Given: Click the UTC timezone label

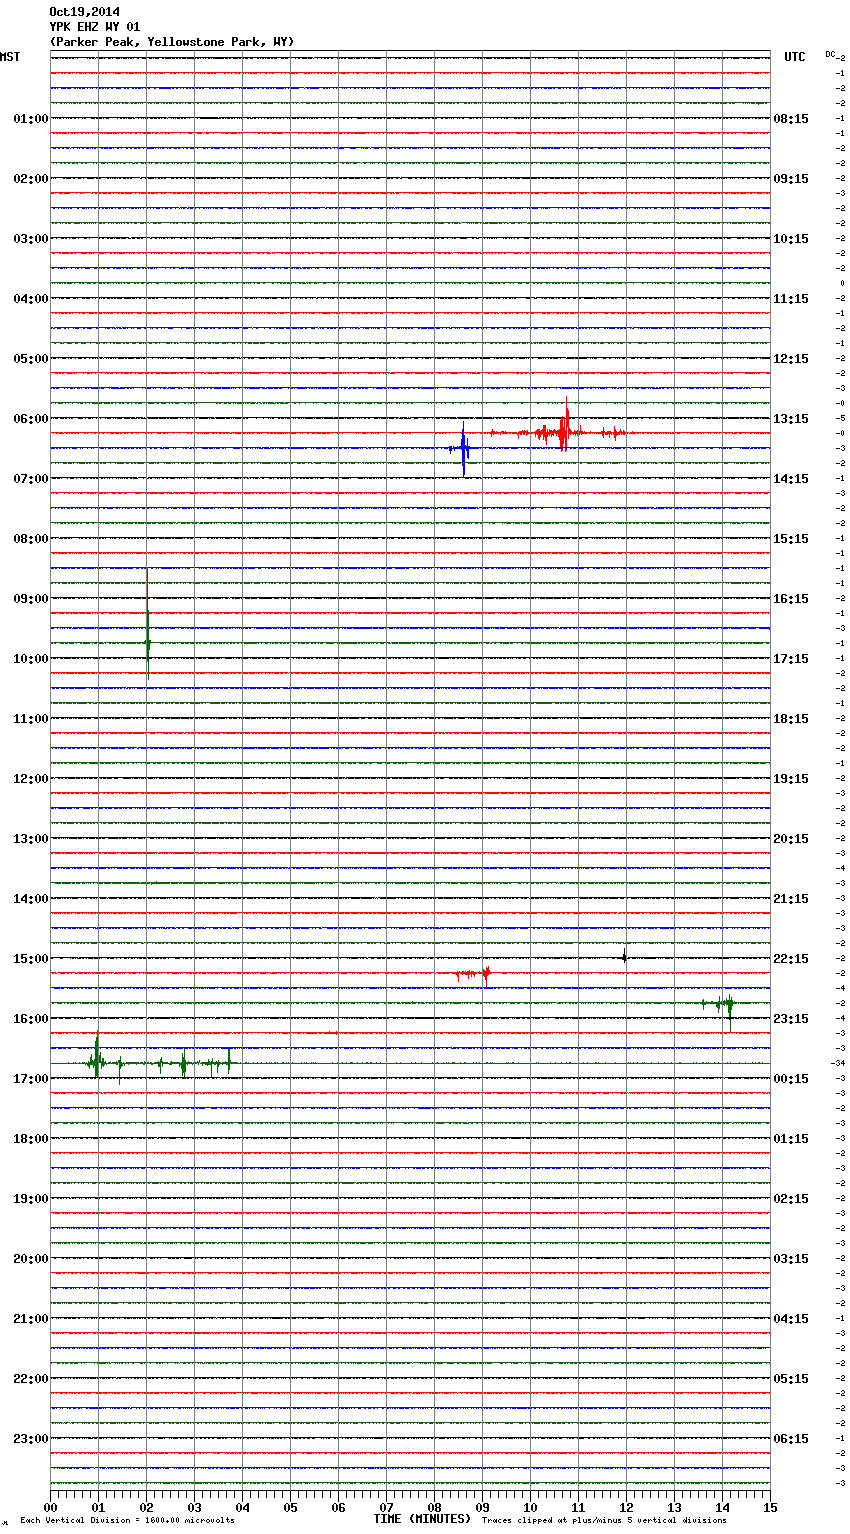Looking at the screenshot, I should [x=795, y=57].
